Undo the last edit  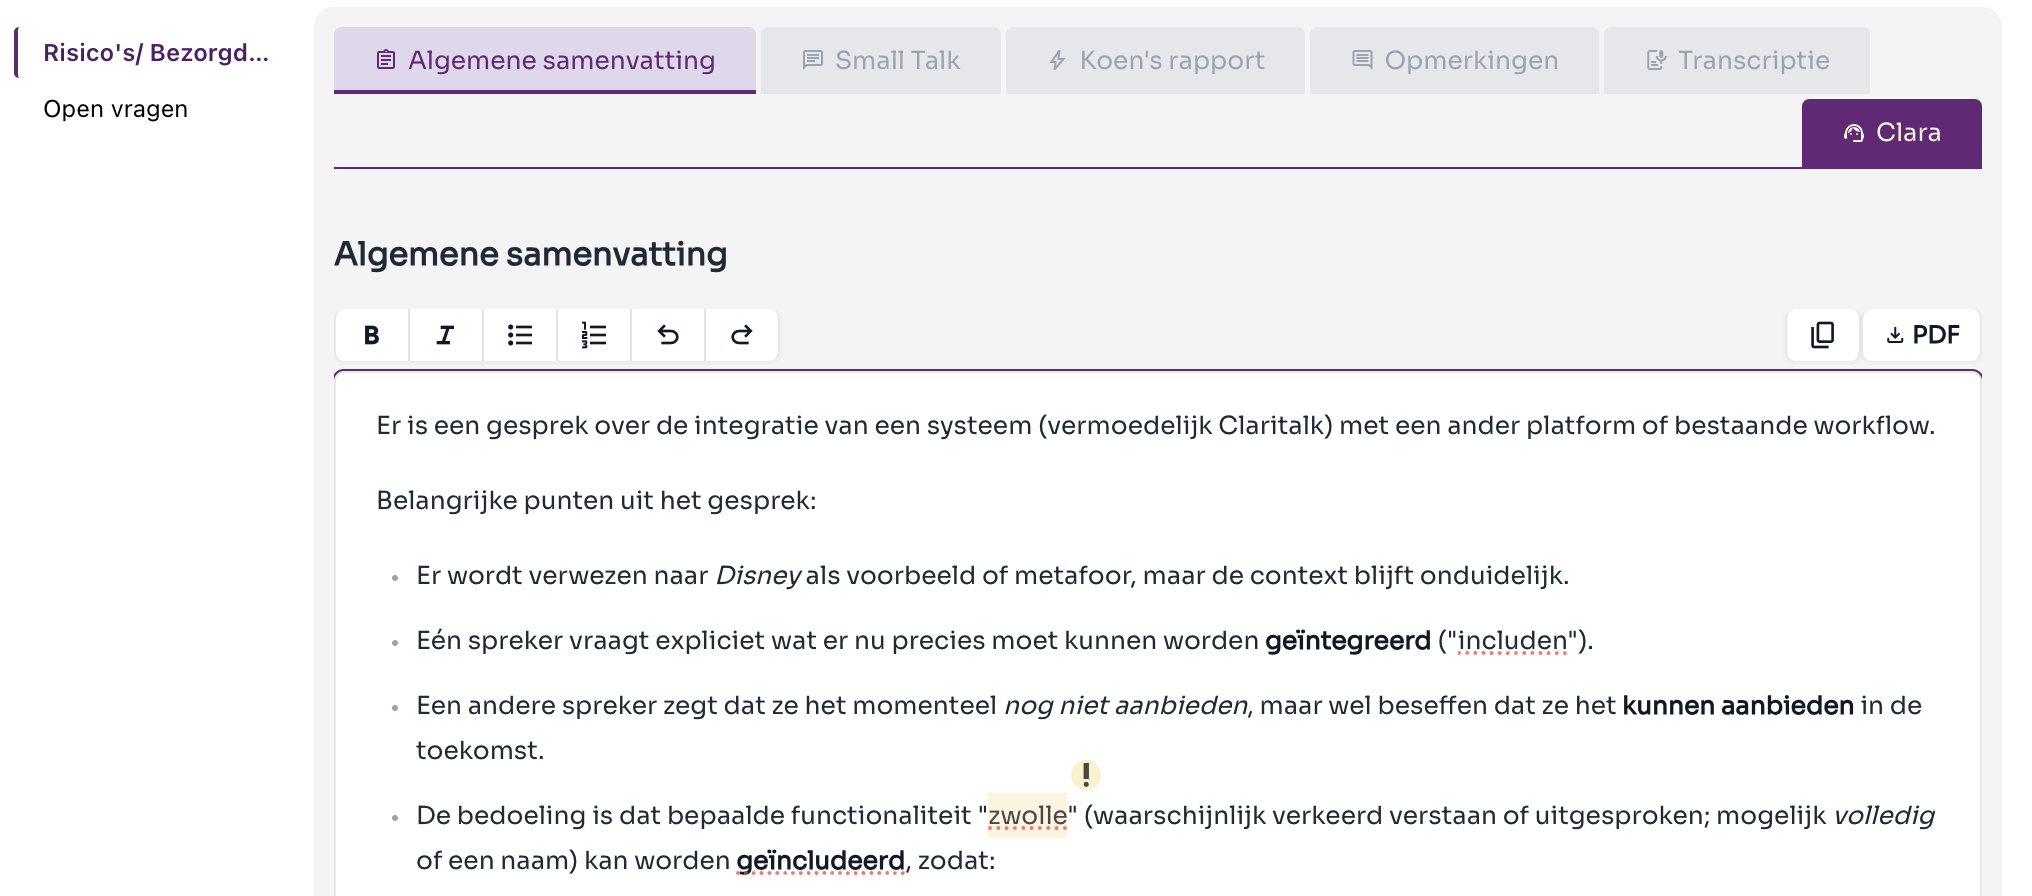(x=668, y=335)
